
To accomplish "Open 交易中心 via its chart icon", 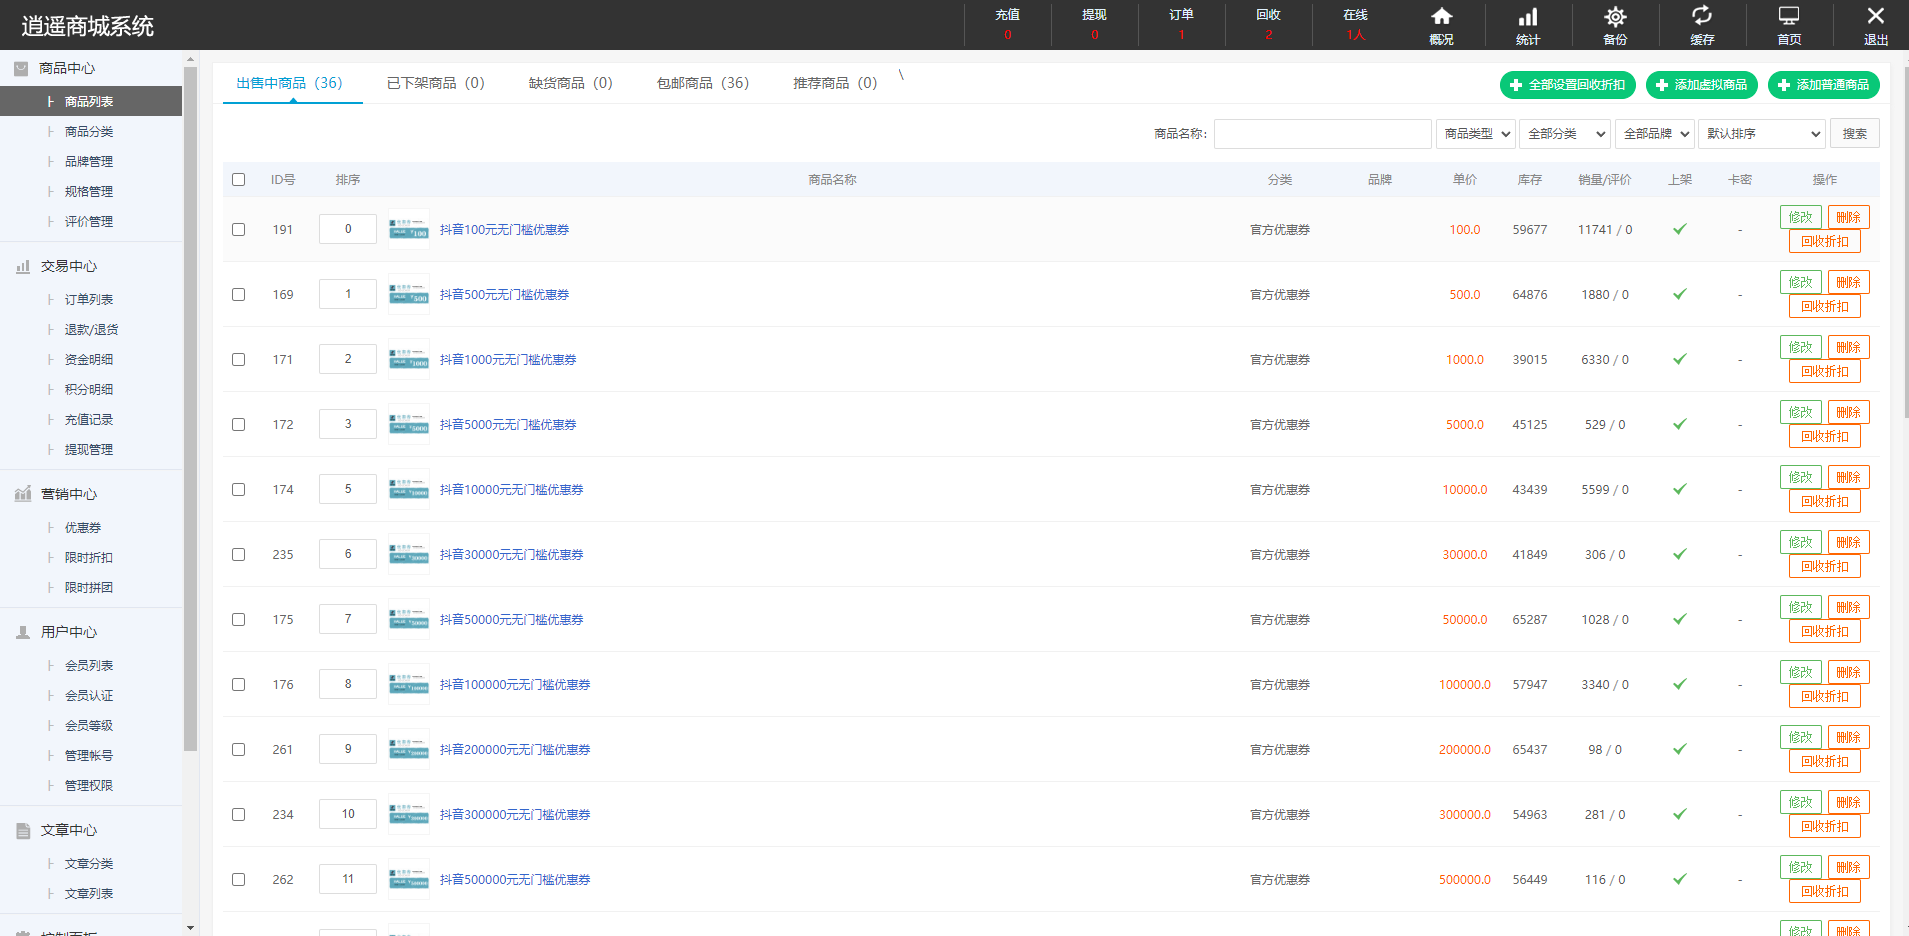I will point(22,266).
